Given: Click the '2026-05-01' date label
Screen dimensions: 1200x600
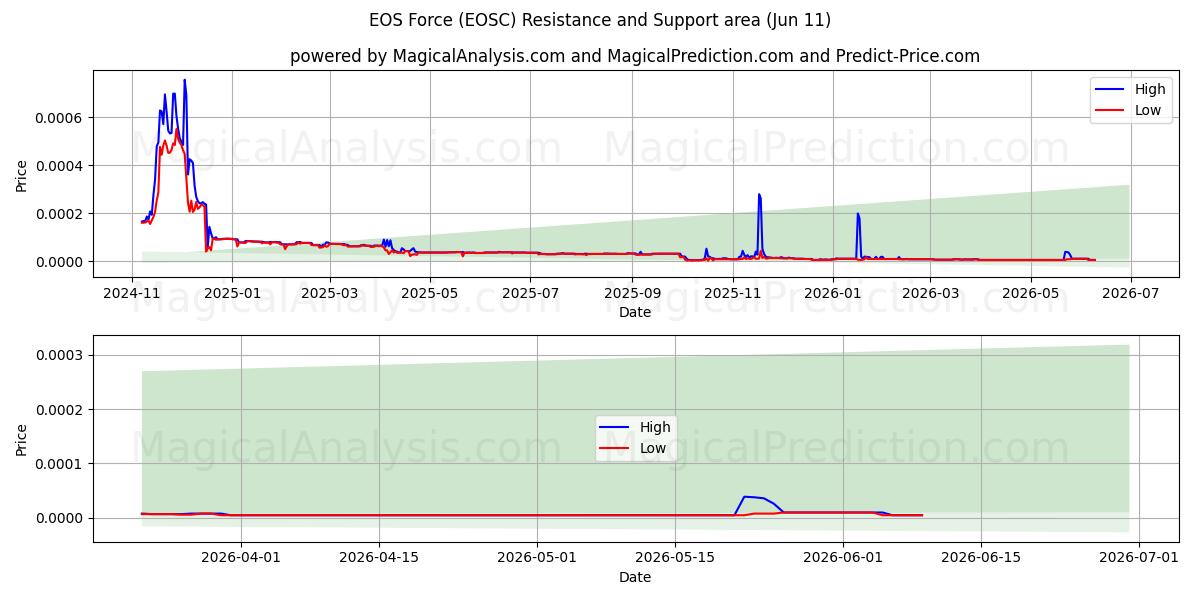Looking at the screenshot, I should pos(536,558).
